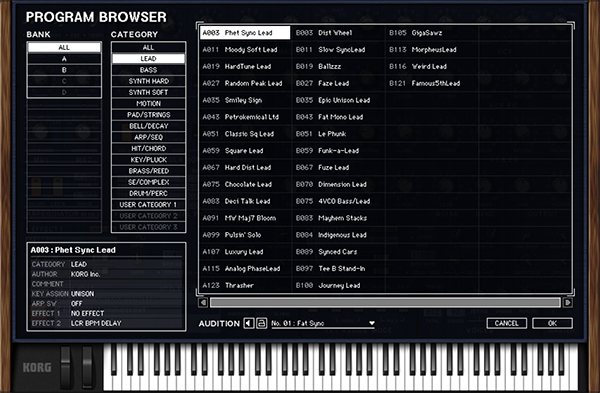Filter by USER CATEGORY 1

148,205
